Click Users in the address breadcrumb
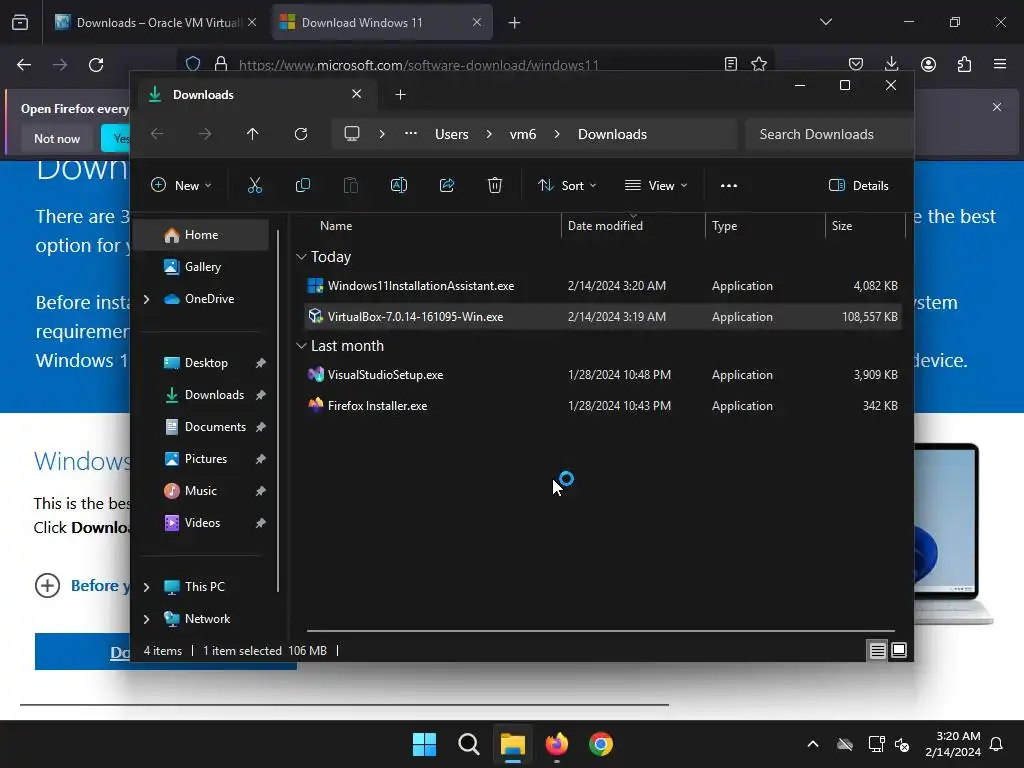 tap(452, 134)
